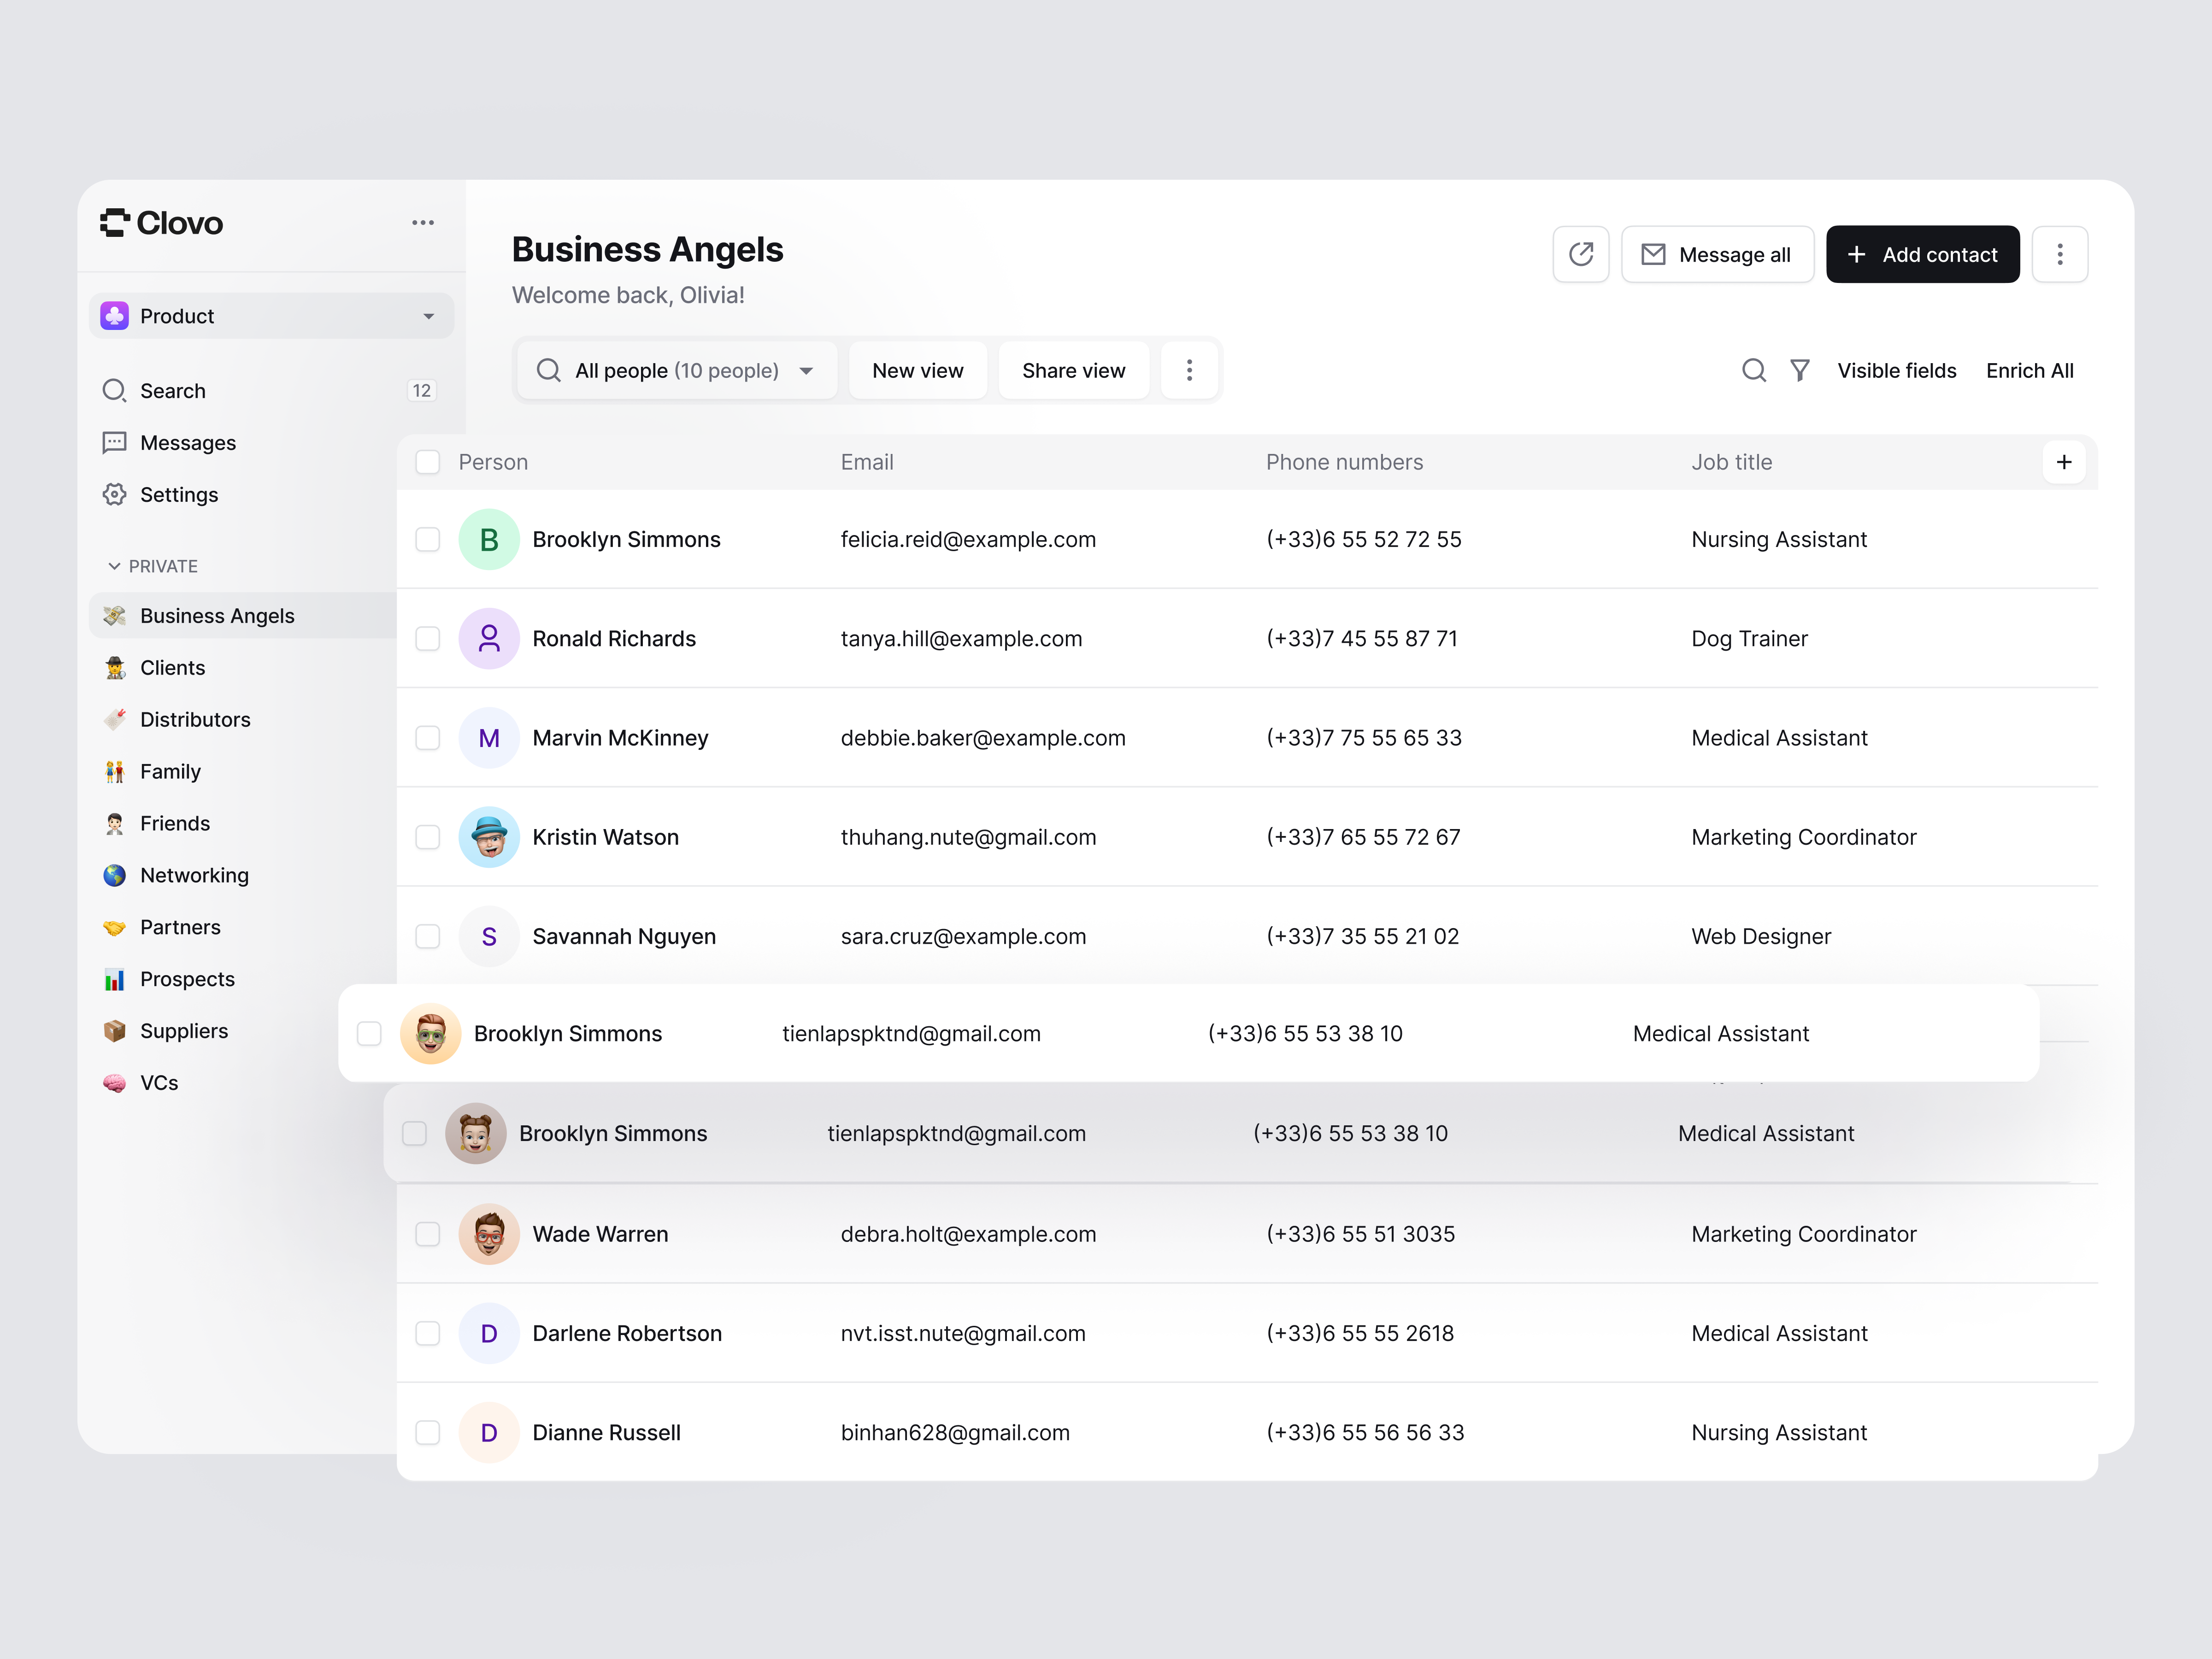Tick the checkbox next to Kristin Watson

click(x=428, y=837)
